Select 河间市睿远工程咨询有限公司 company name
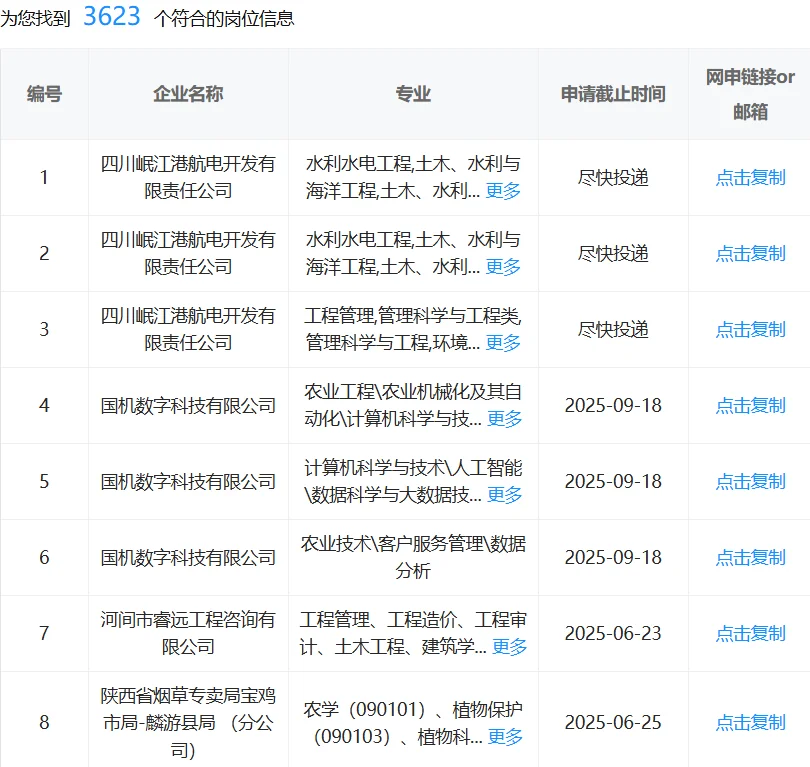810x767 pixels. pyautogui.click(x=188, y=633)
